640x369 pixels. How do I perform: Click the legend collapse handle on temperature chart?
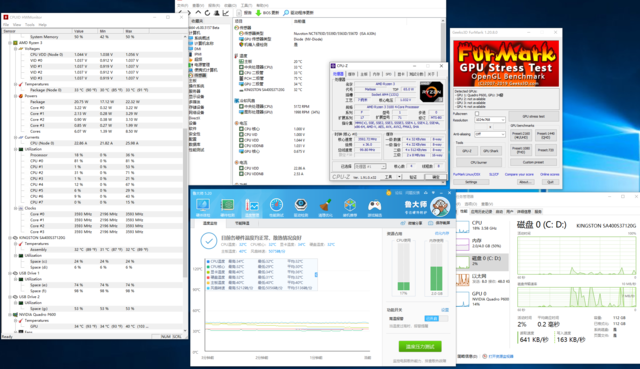point(316,275)
